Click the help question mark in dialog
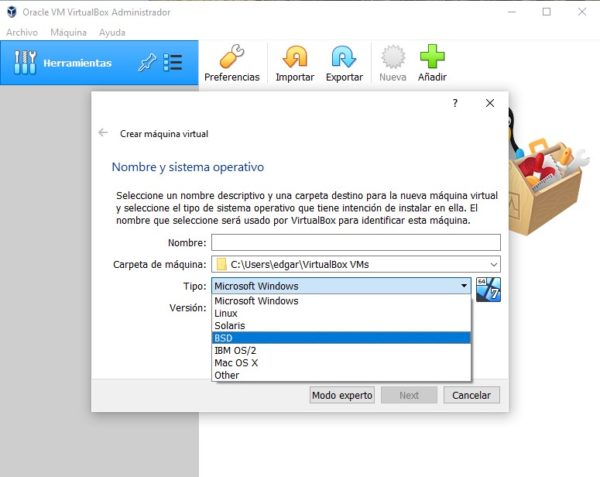Screen dimensions: 600x477 [x=455, y=103]
